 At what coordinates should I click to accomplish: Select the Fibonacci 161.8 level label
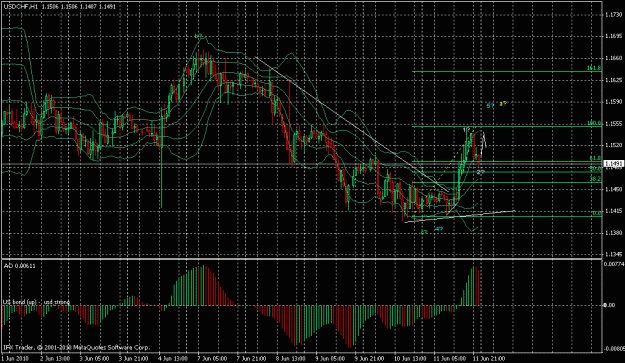click(x=594, y=68)
